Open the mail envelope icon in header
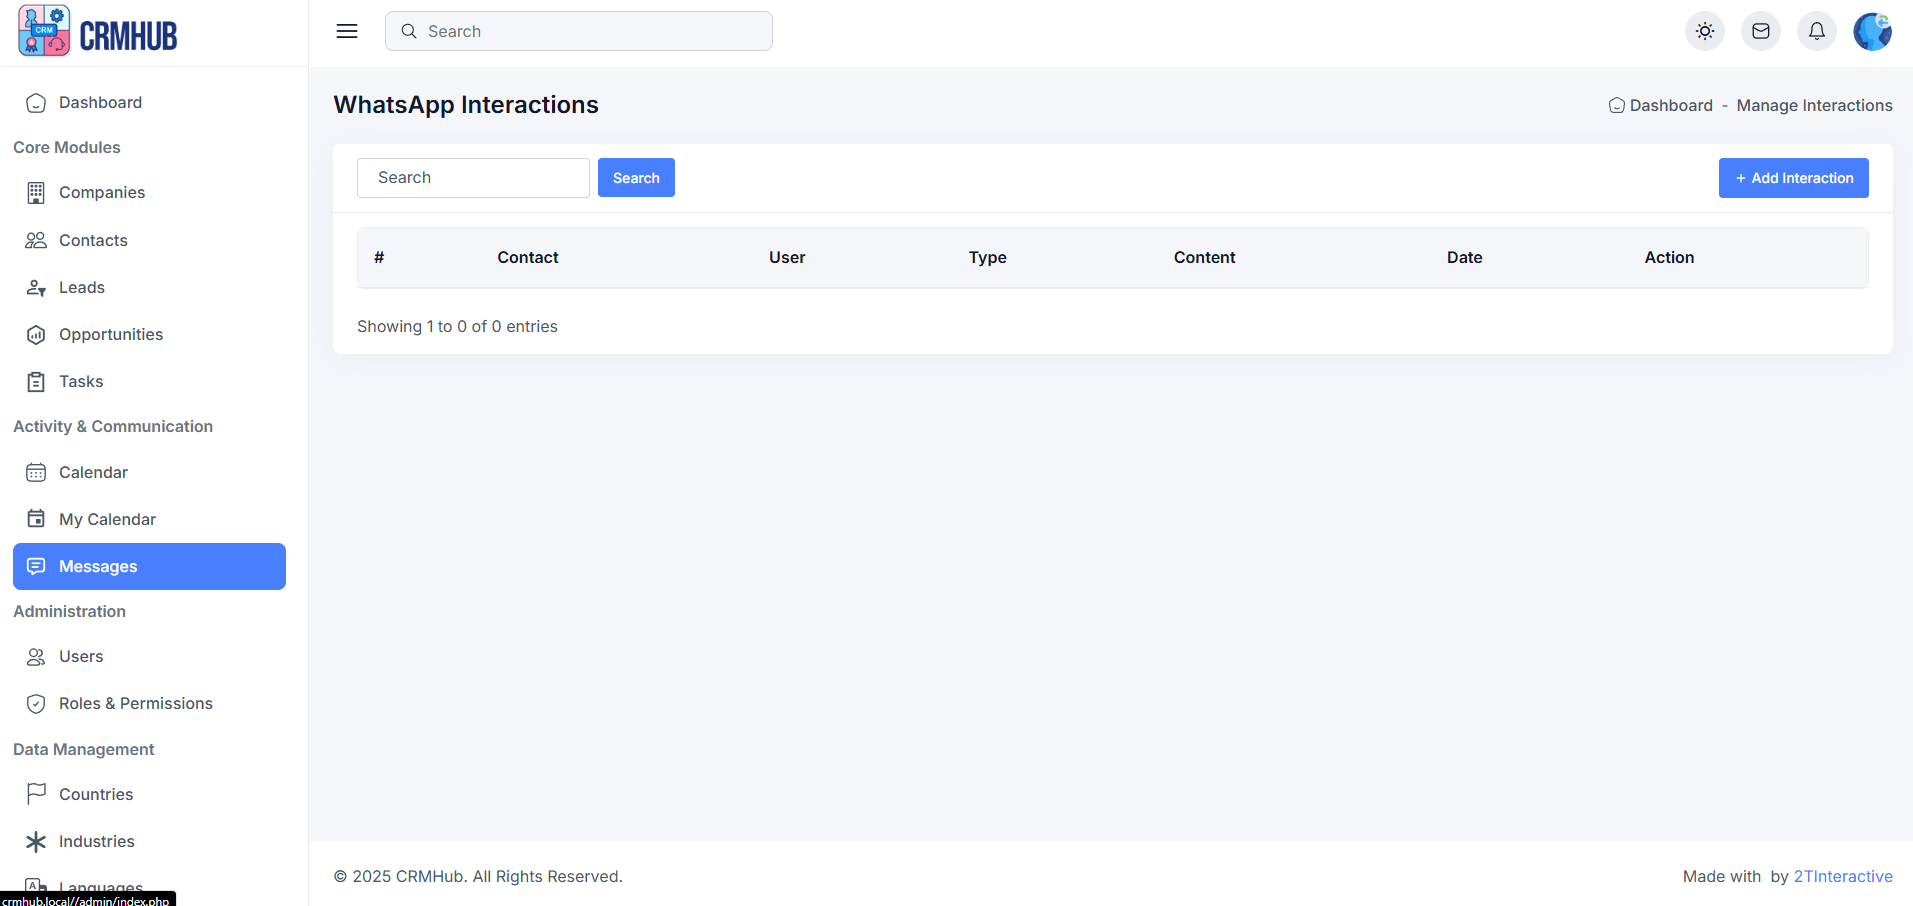This screenshot has width=1913, height=906. (x=1761, y=31)
